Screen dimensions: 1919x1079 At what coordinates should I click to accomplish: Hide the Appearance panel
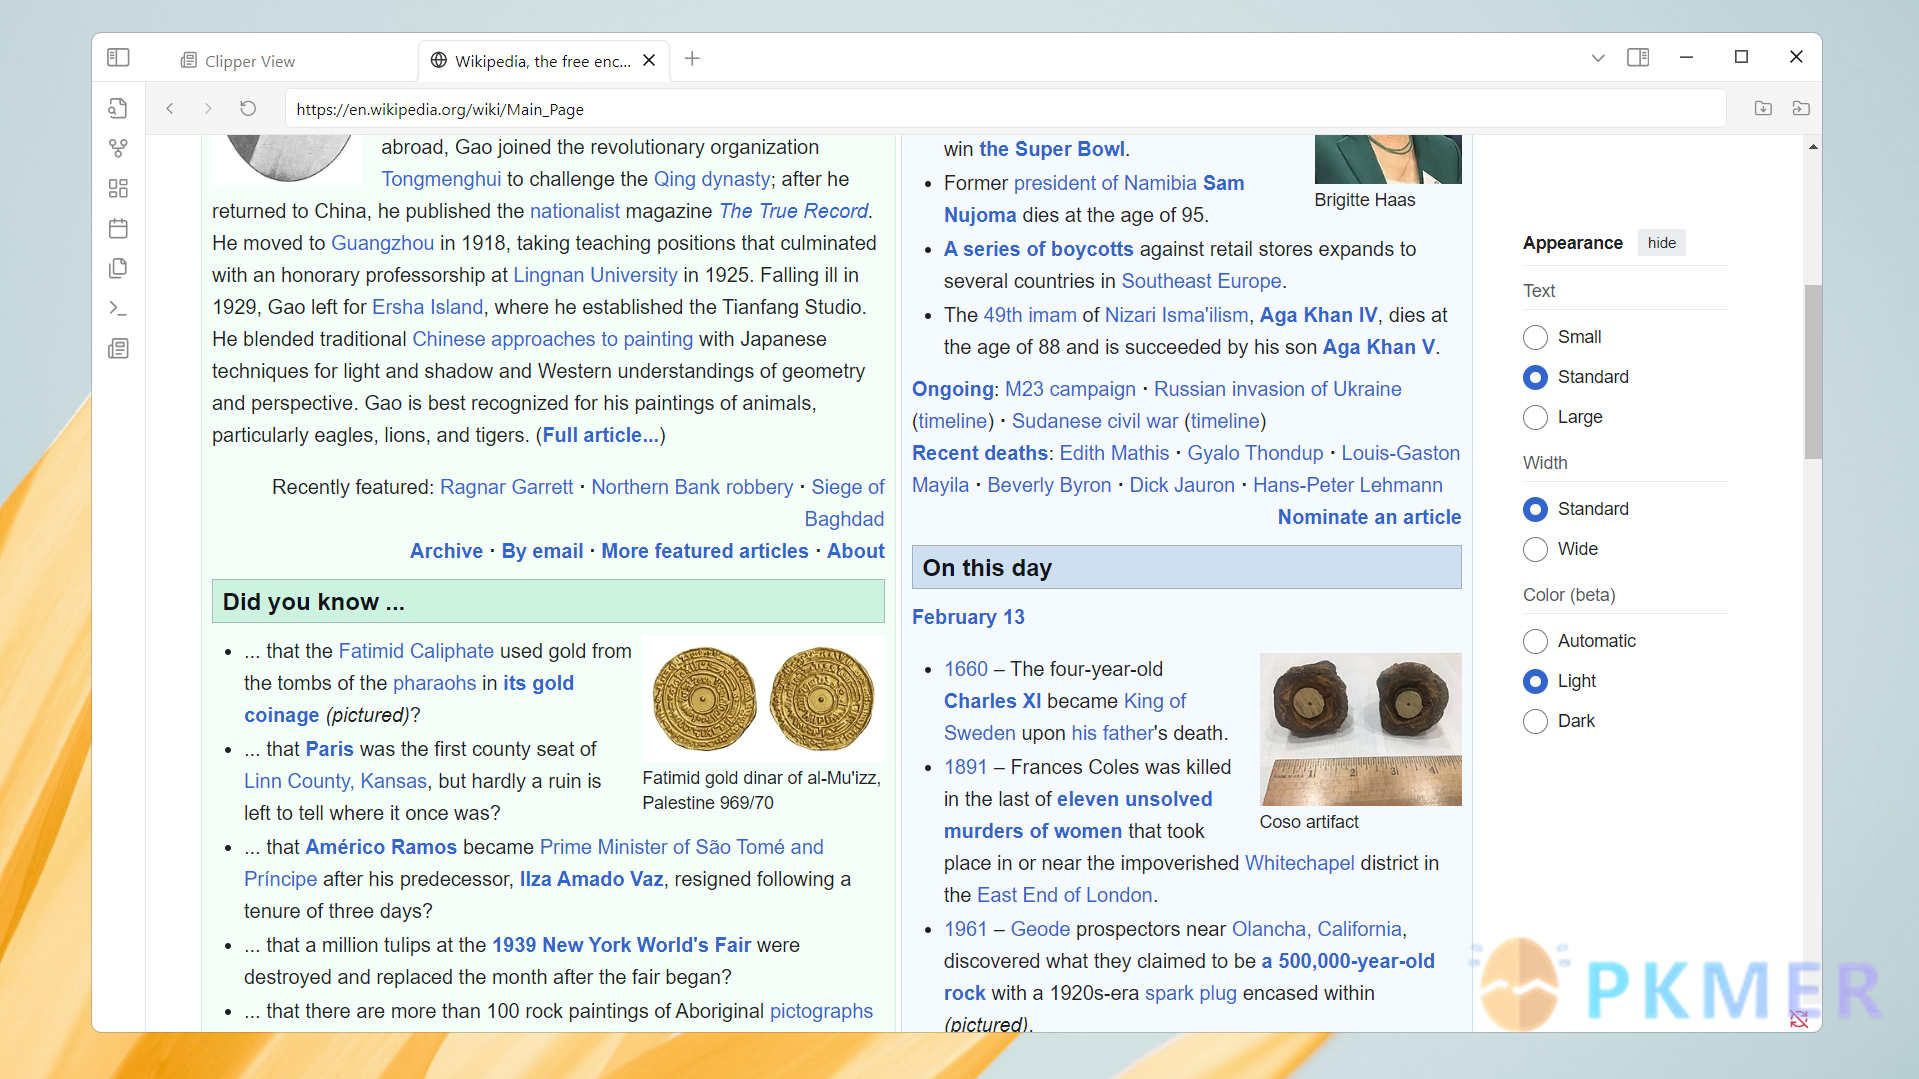pyautogui.click(x=1661, y=243)
